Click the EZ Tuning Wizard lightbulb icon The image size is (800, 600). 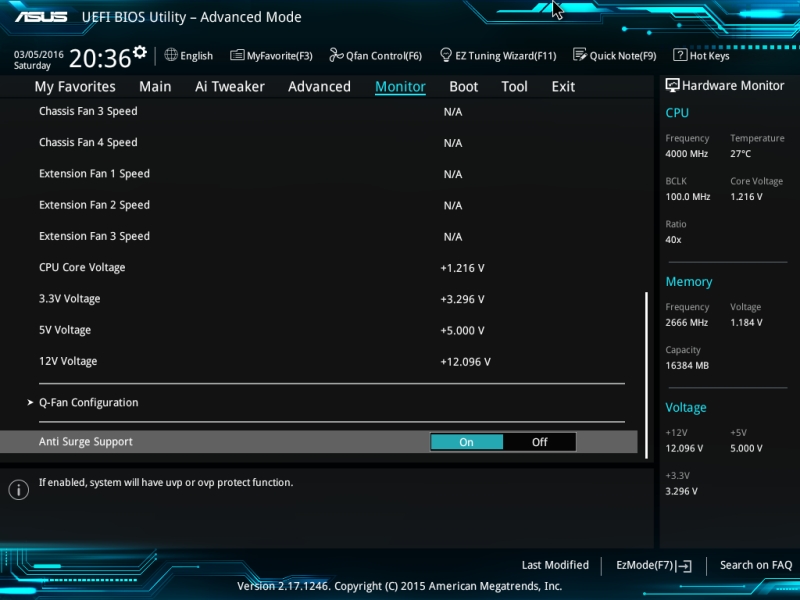tap(445, 55)
